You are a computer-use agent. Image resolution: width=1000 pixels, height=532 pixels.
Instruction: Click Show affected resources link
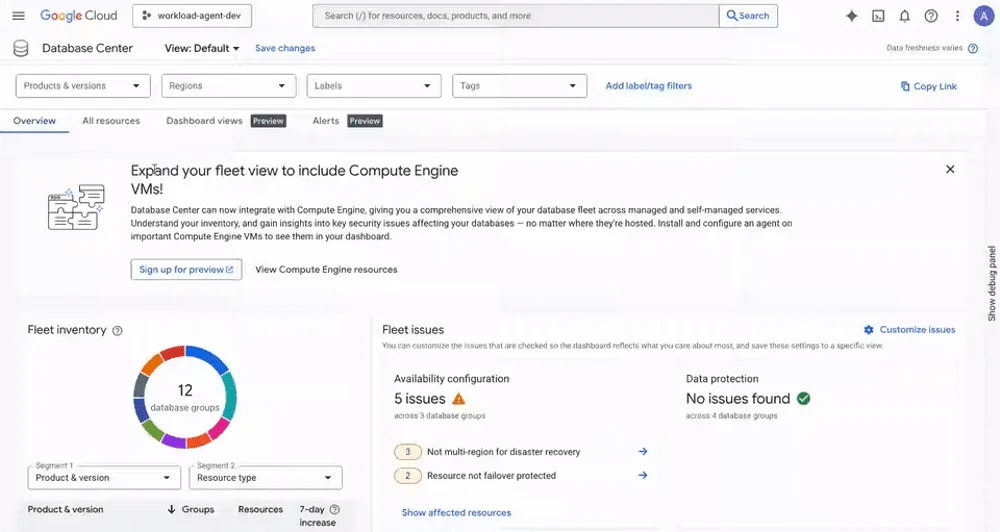click(457, 512)
